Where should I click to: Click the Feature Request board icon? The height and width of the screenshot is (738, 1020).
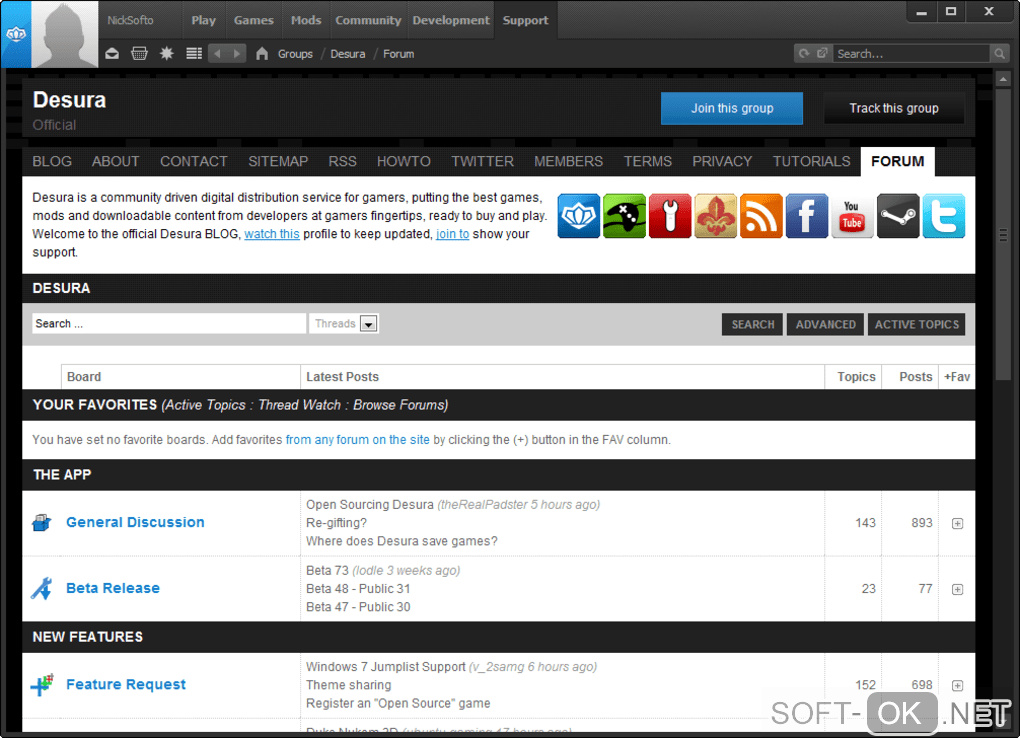point(42,685)
